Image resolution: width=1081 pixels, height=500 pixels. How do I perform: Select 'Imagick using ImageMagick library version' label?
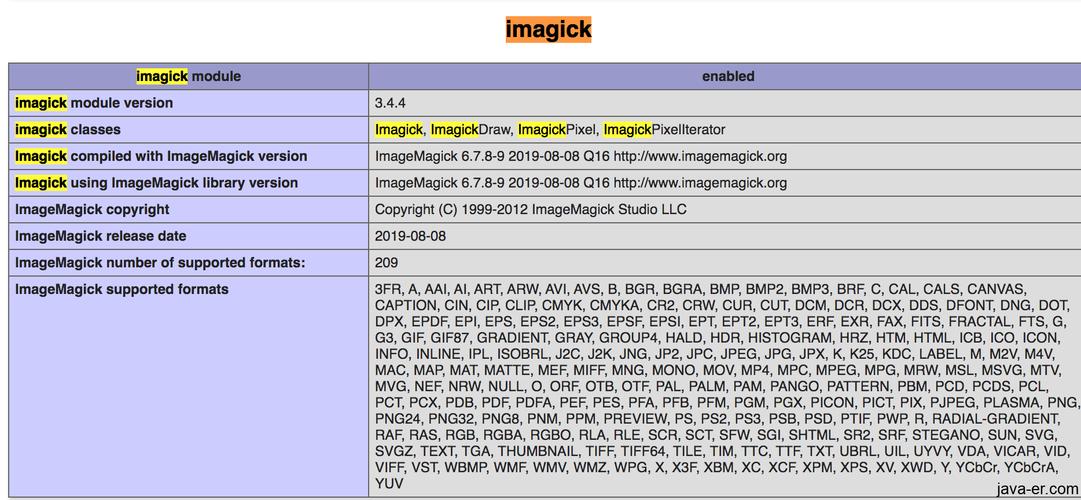(156, 183)
